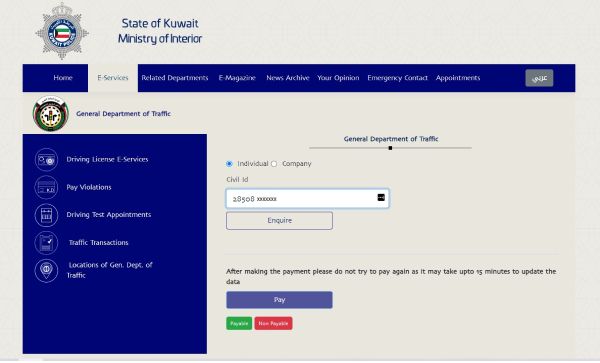Screen dimensions: 600x363
Task: Switch language with the Arabic button
Action: [539, 78]
